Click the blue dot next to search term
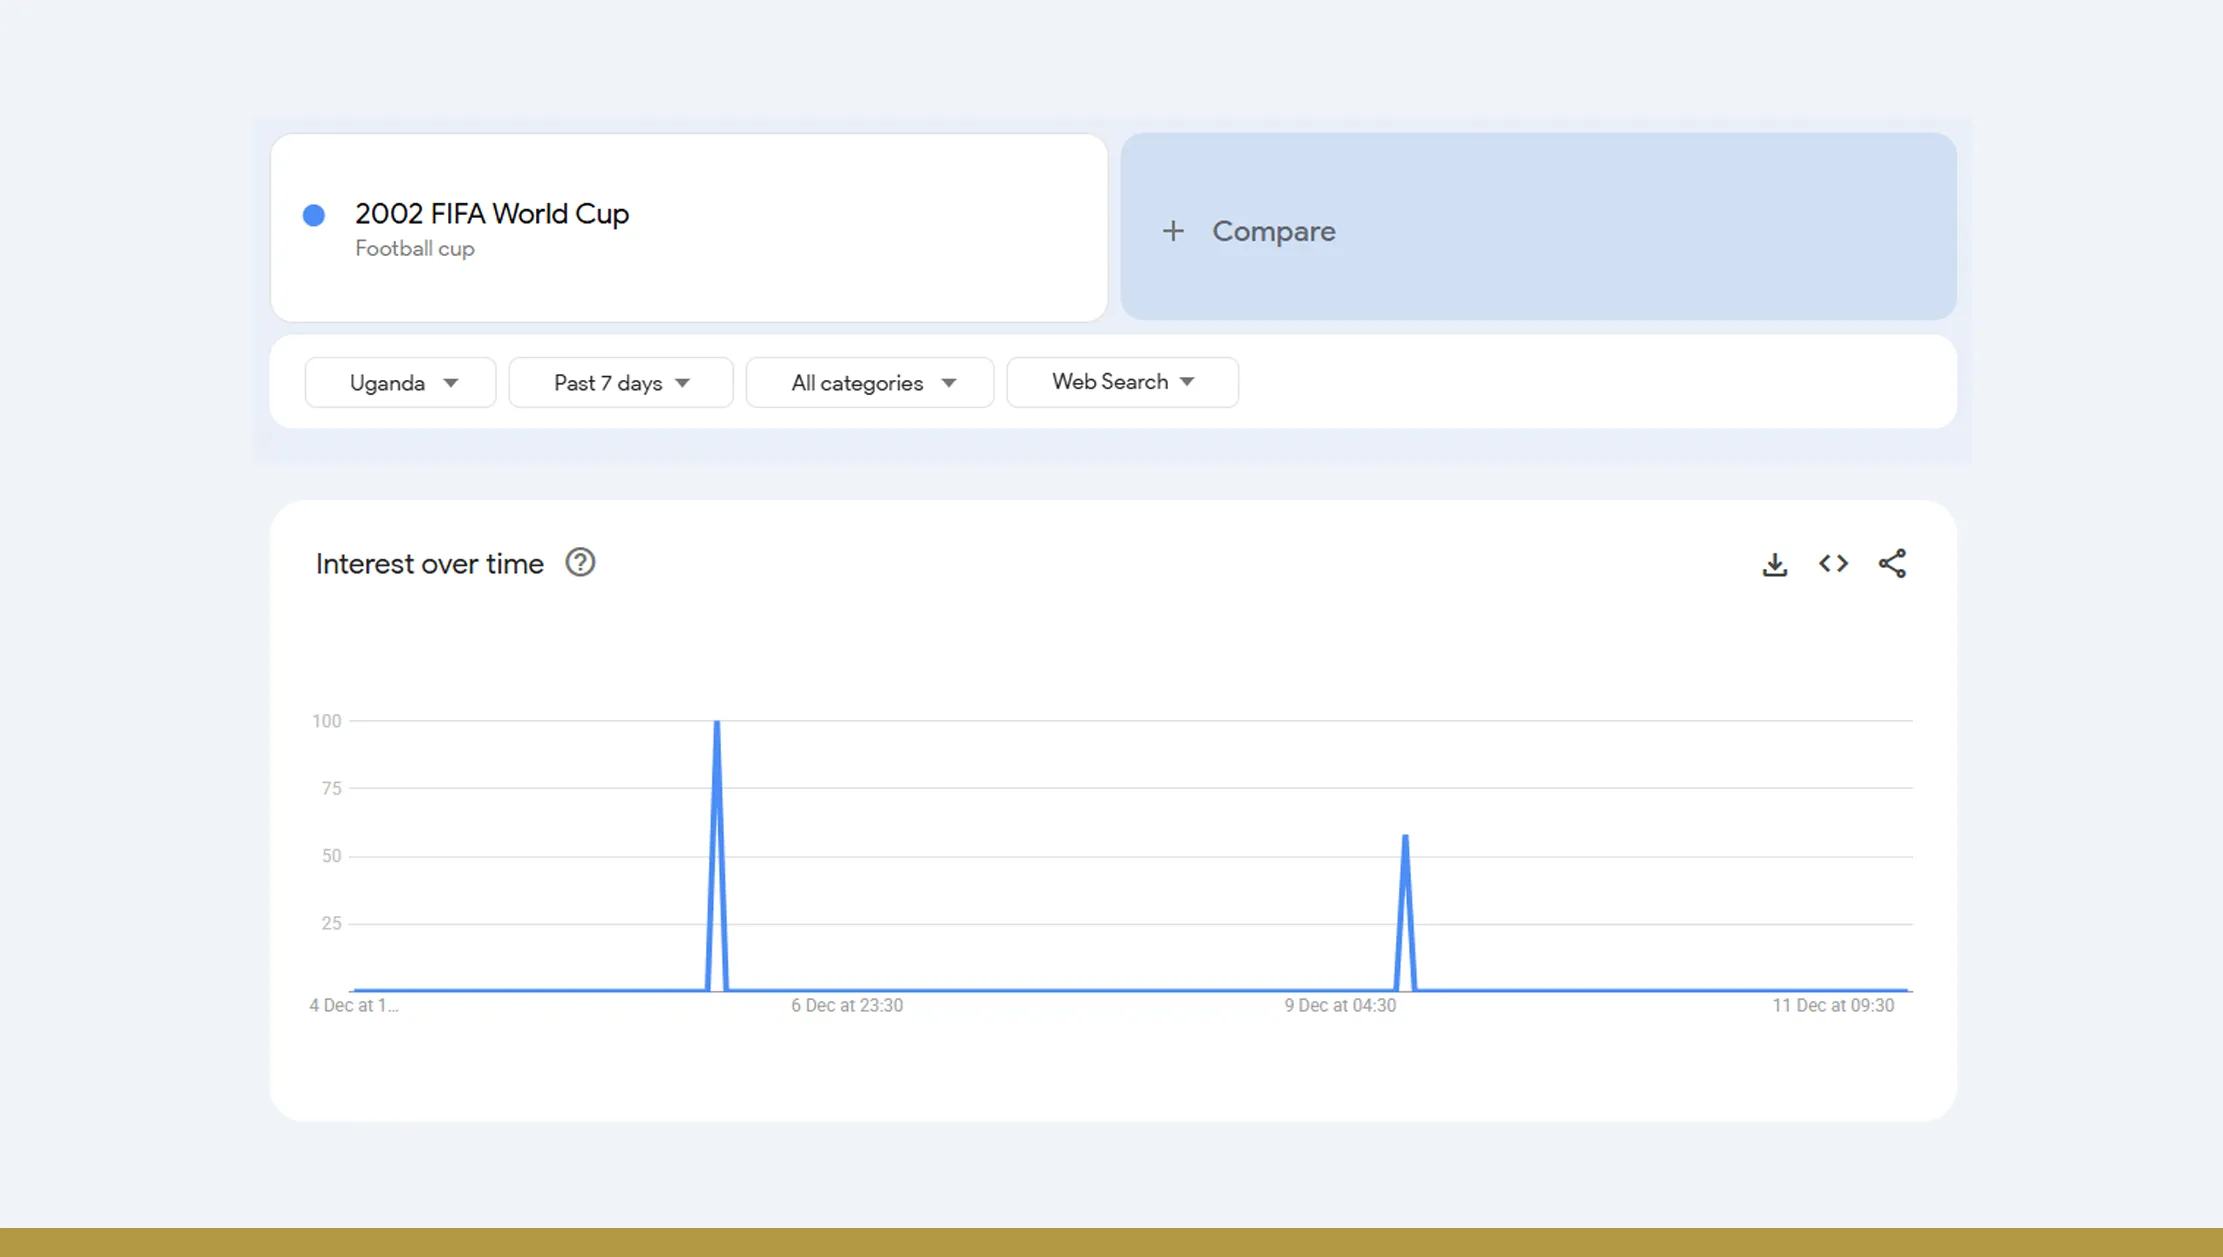Viewport: 2223px width, 1257px height. click(x=314, y=215)
